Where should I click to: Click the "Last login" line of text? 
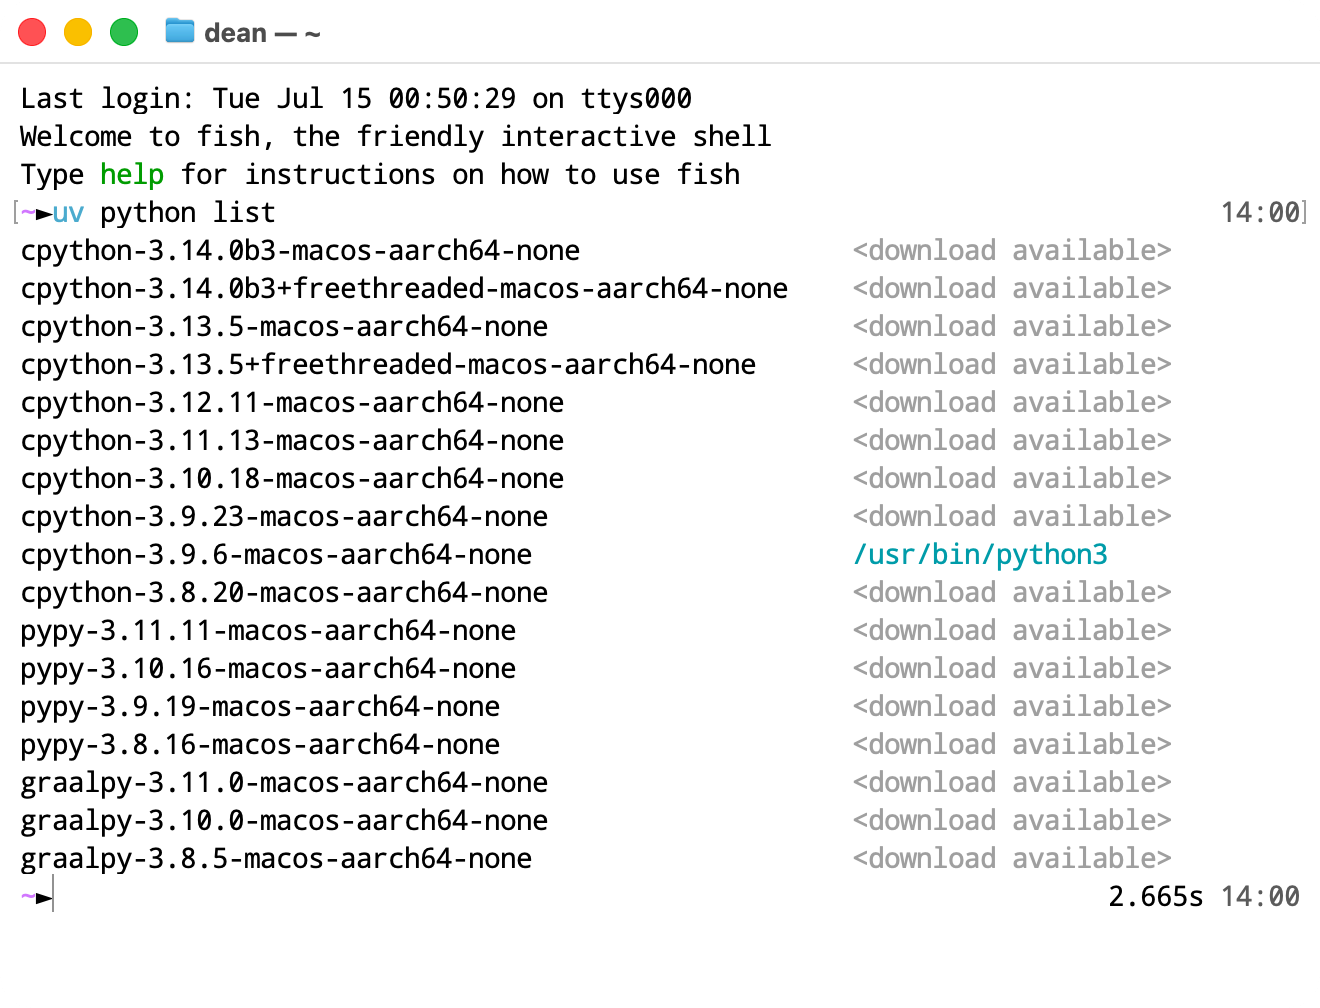coord(356,99)
